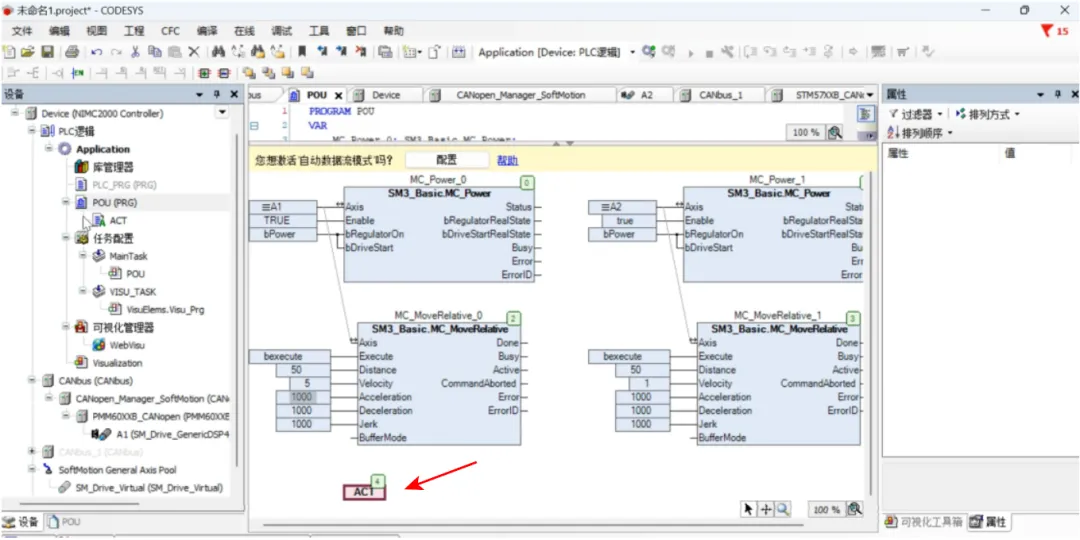This screenshot has width=1080, height=540.
Task: Click the magnifier icon in canvas toolbox
Action: pyautogui.click(x=782, y=509)
